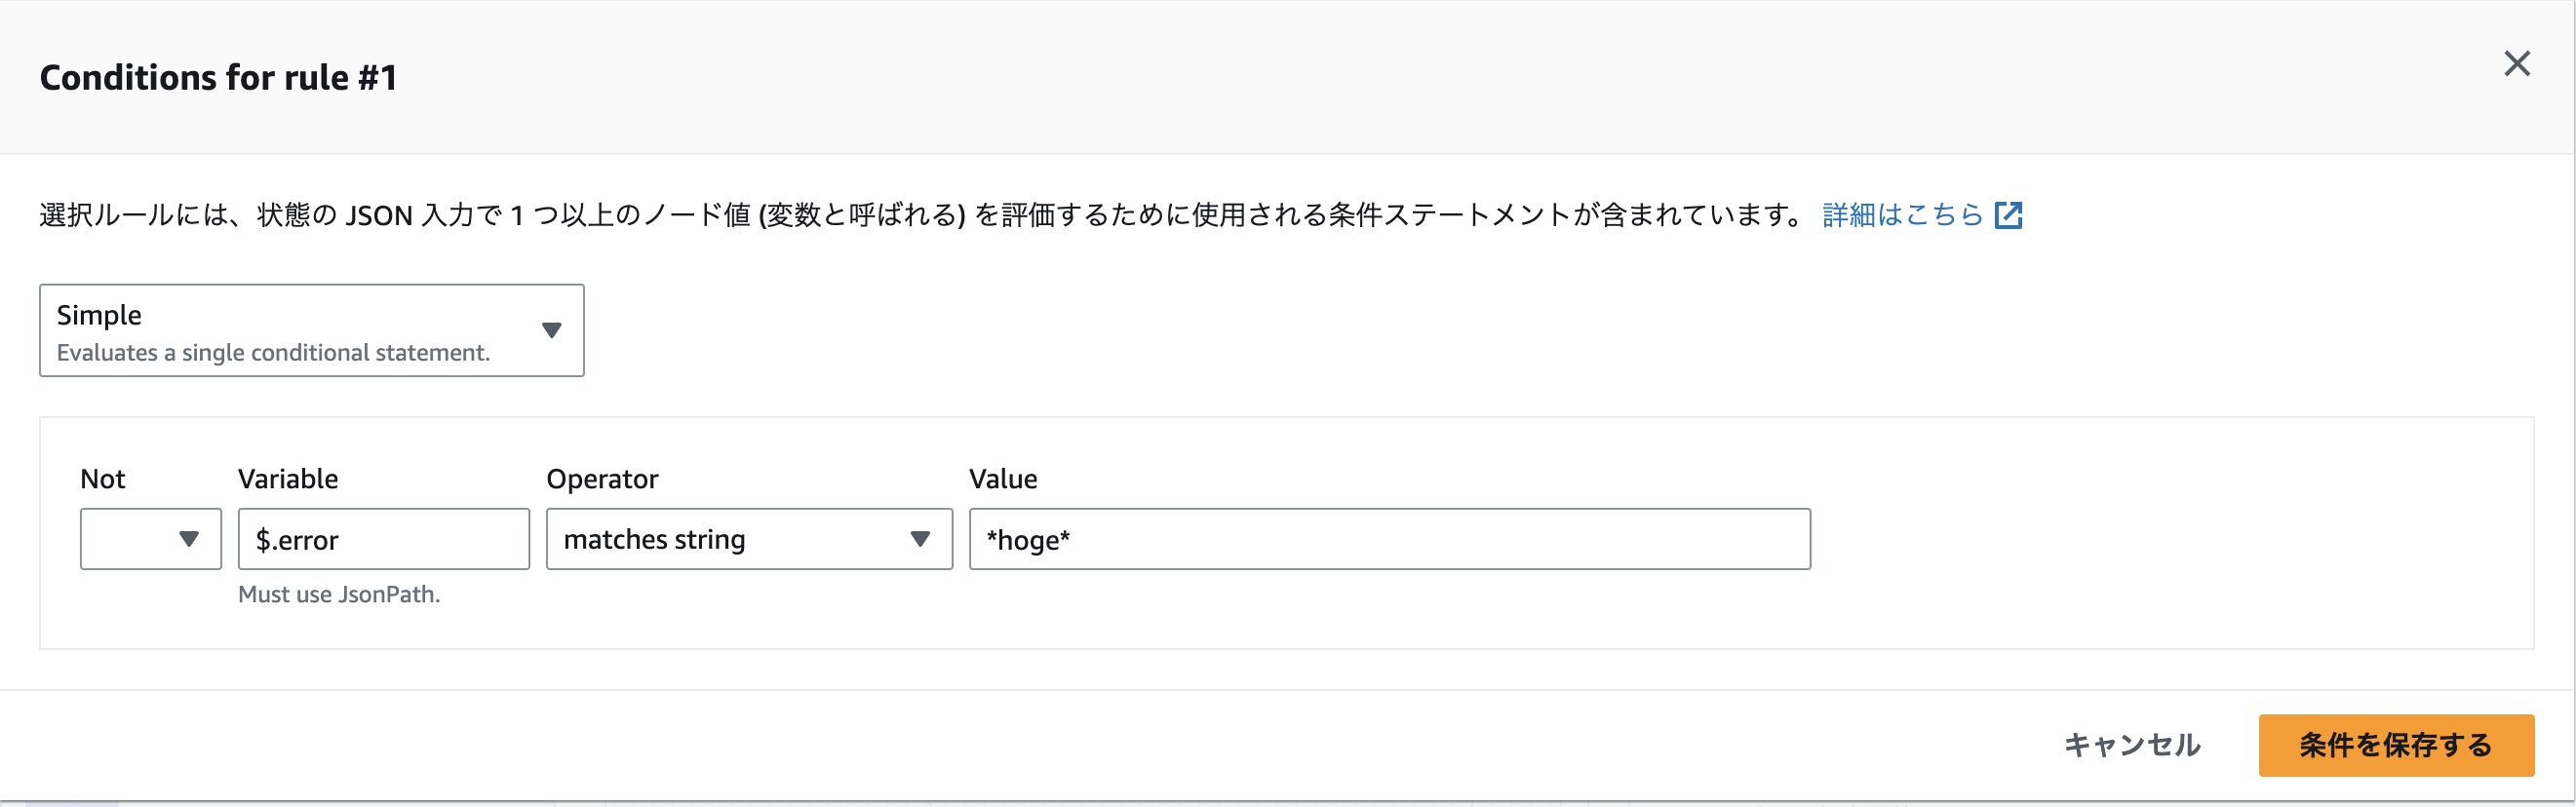Click the Operator field label
2576x807 pixels.
(x=602, y=479)
